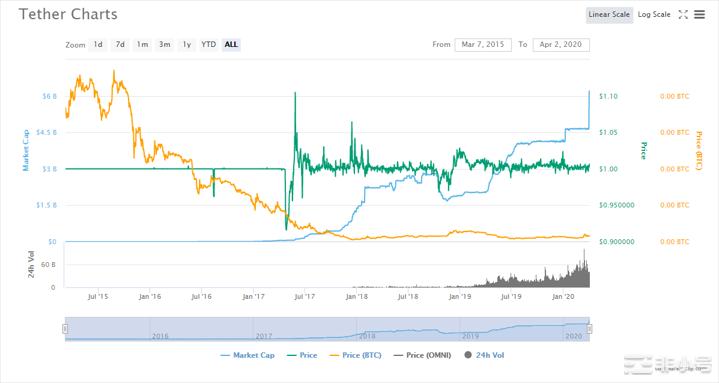
Task: Switch to Linear Scale
Action: click(609, 15)
